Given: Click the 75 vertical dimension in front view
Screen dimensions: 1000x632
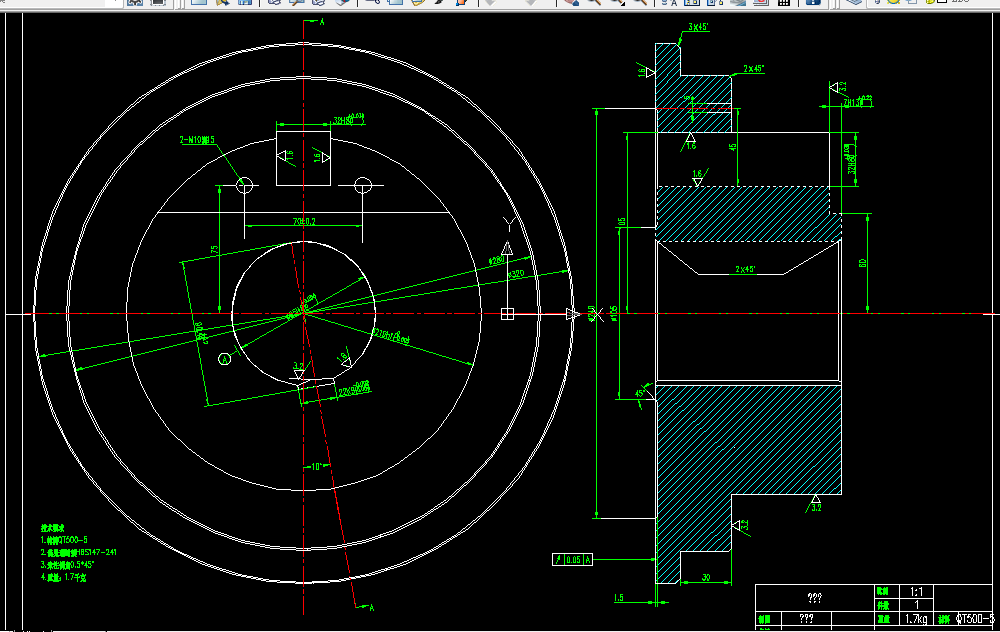Looking at the screenshot, I should click(215, 250).
